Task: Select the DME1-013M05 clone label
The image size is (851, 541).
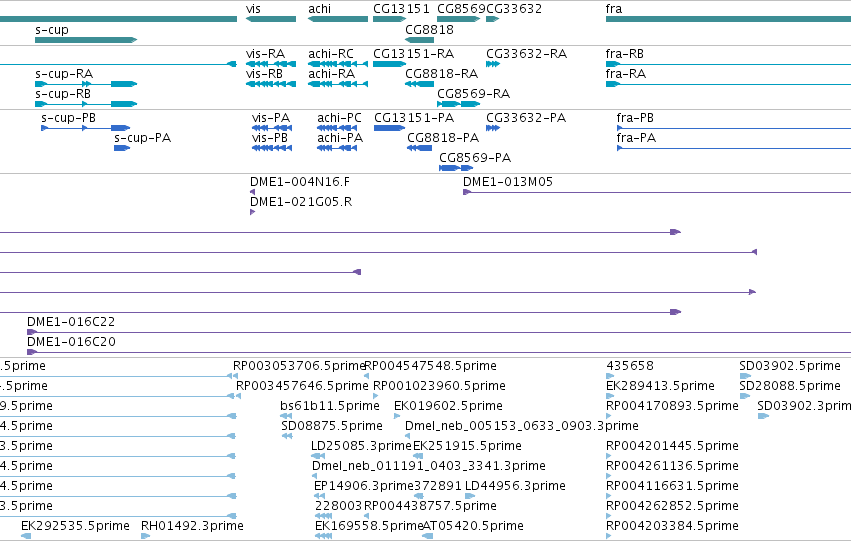Action: (x=508, y=182)
